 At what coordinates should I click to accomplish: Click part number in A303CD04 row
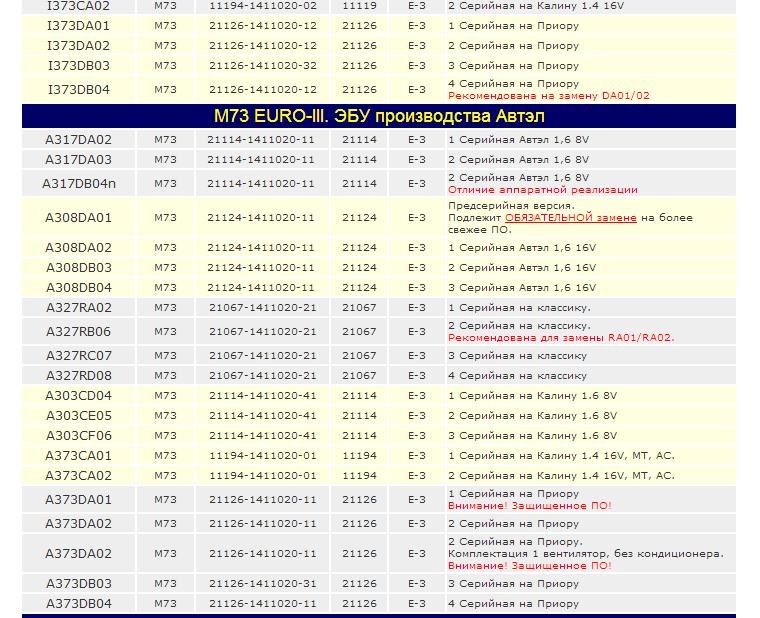tap(263, 396)
